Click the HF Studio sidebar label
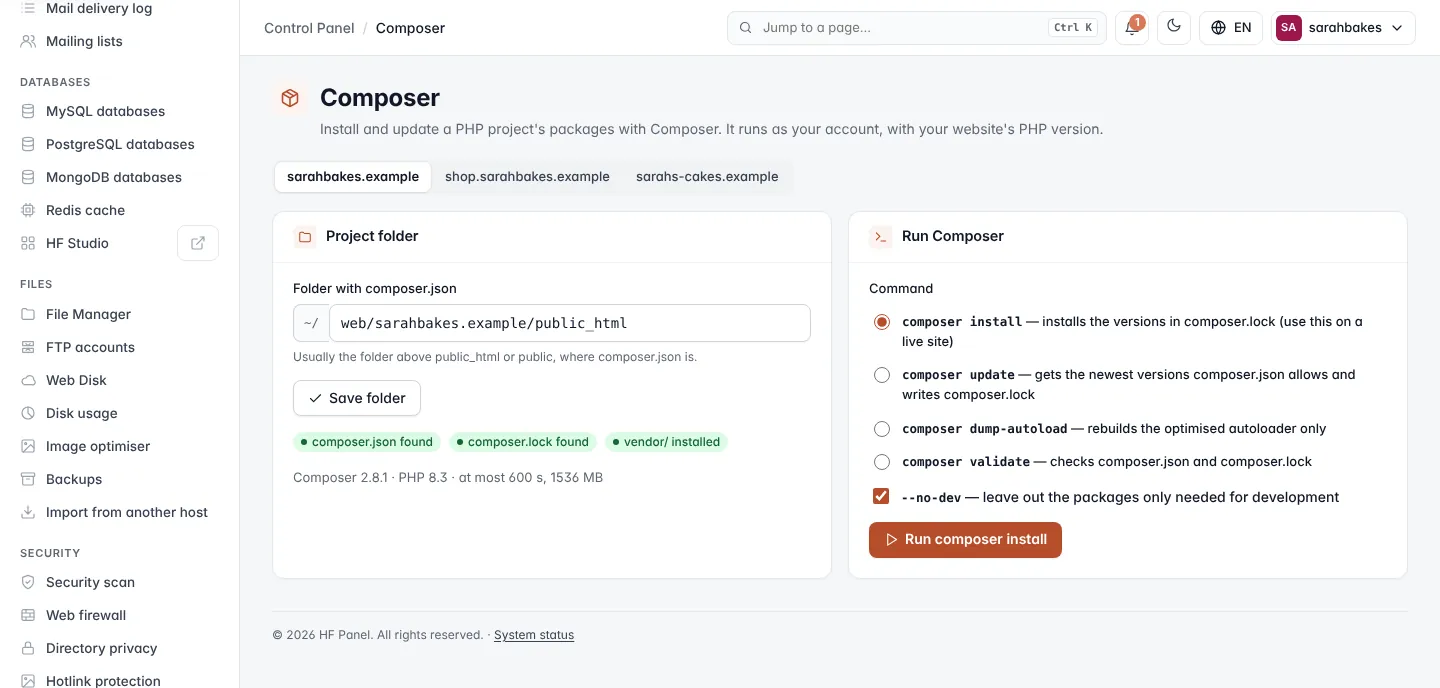The height and width of the screenshot is (688, 1440). click(x=77, y=243)
